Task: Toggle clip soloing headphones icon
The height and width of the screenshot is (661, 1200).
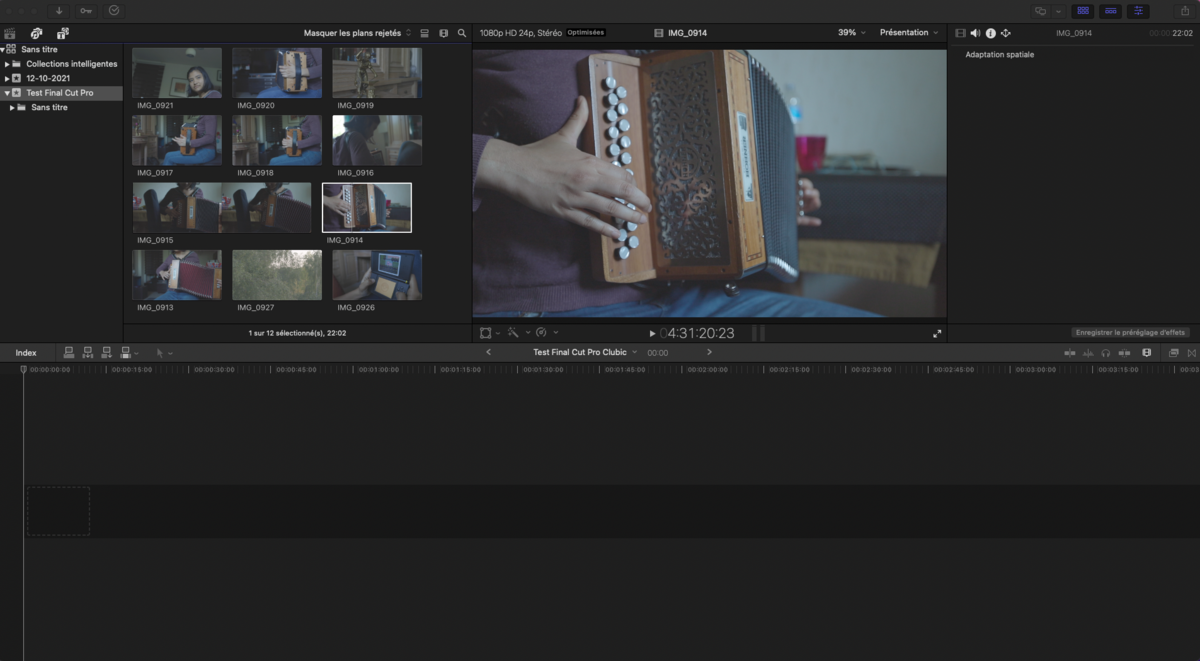Action: (1106, 352)
